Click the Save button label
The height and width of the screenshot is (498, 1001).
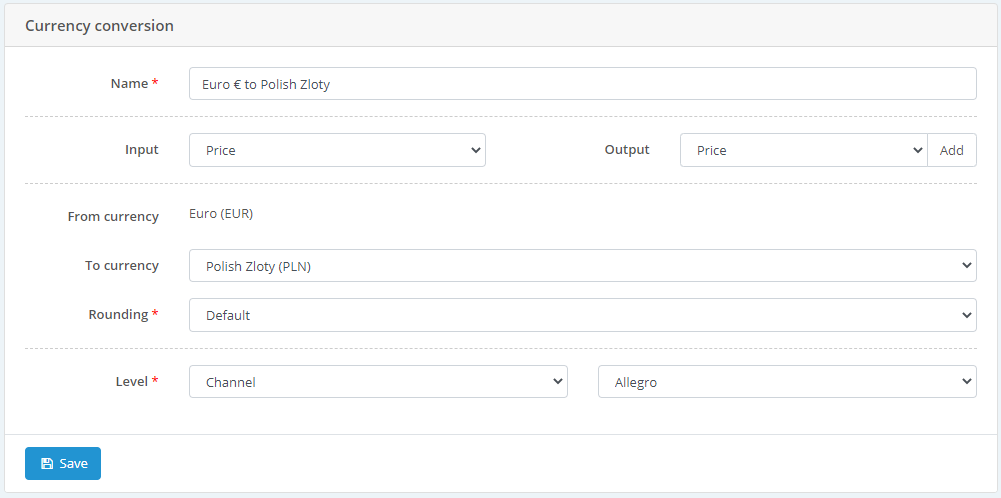tap(73, 464)
